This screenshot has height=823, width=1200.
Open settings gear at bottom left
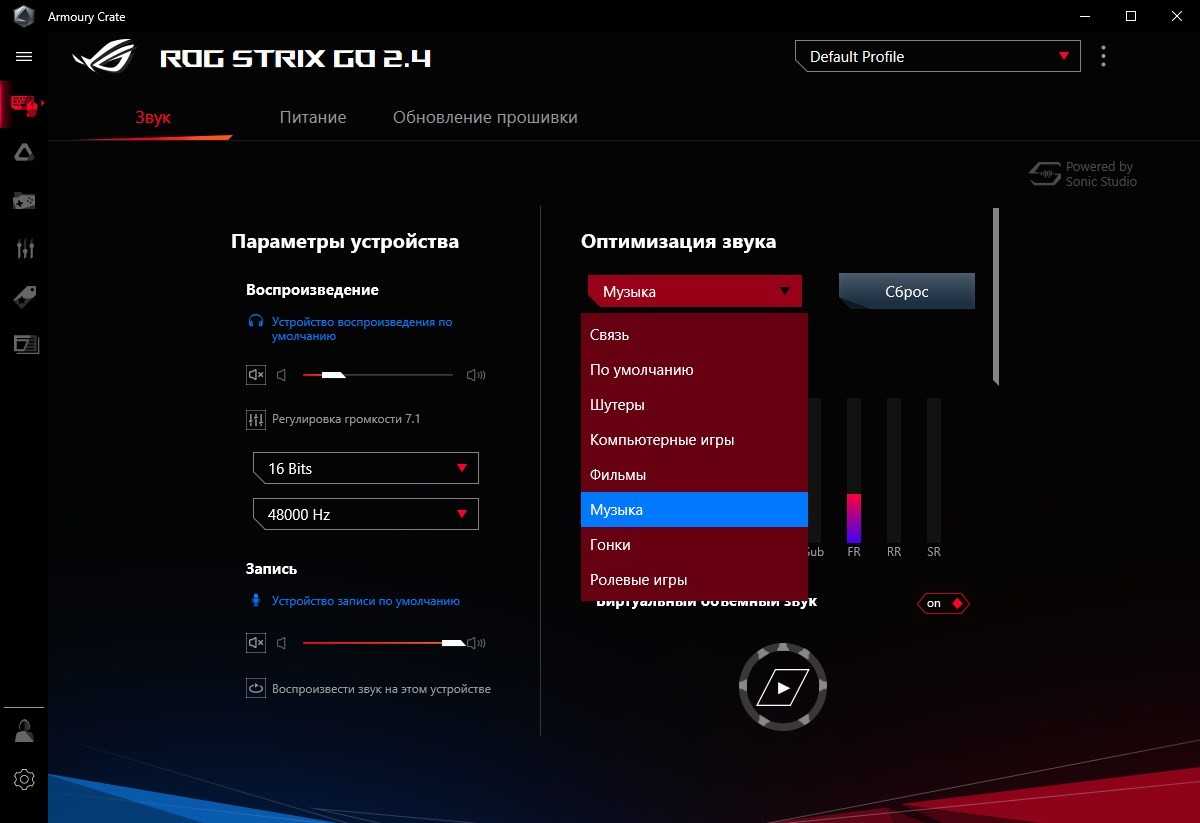(24, 779)
